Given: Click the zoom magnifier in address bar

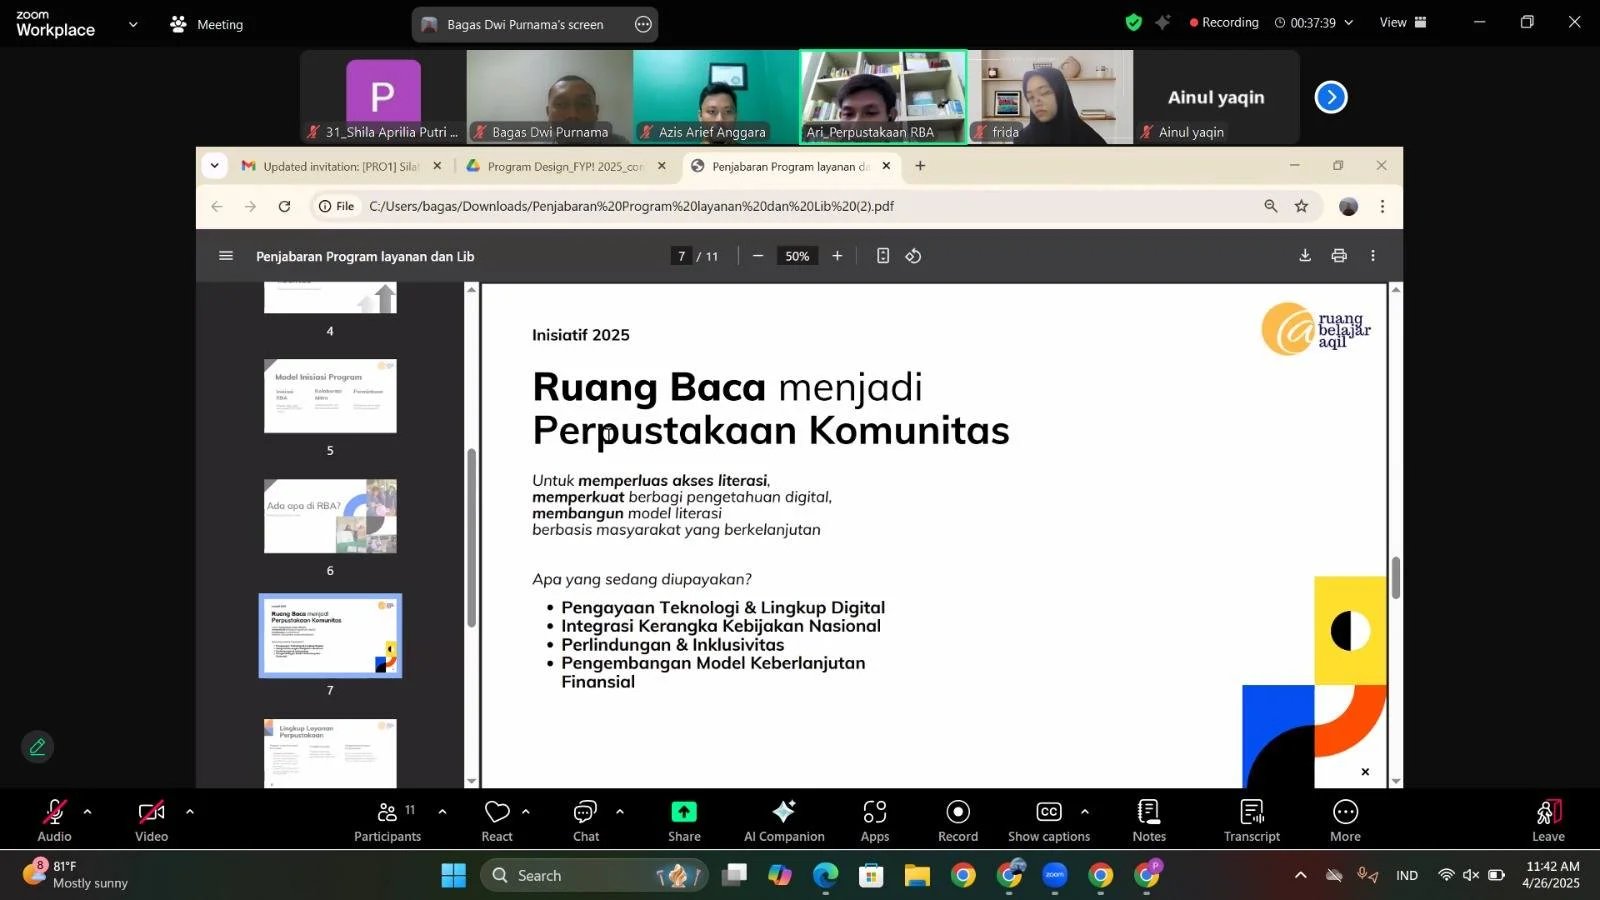Looking at the screenshot, I should [1270, 206].
